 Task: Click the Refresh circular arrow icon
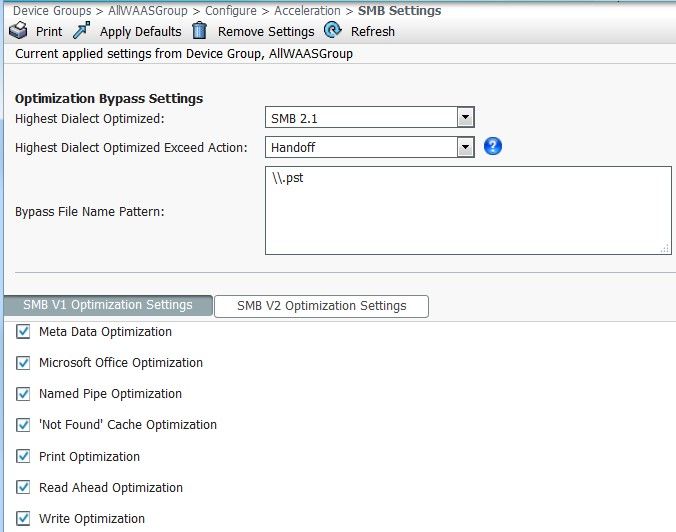tap(333, 31)
